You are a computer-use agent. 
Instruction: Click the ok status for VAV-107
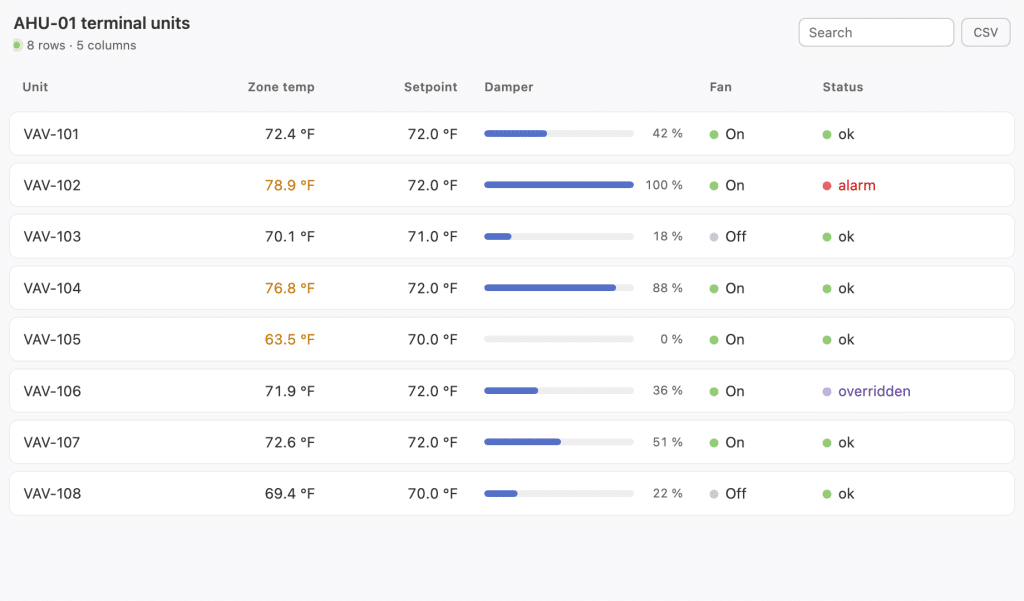coord(839,442)
